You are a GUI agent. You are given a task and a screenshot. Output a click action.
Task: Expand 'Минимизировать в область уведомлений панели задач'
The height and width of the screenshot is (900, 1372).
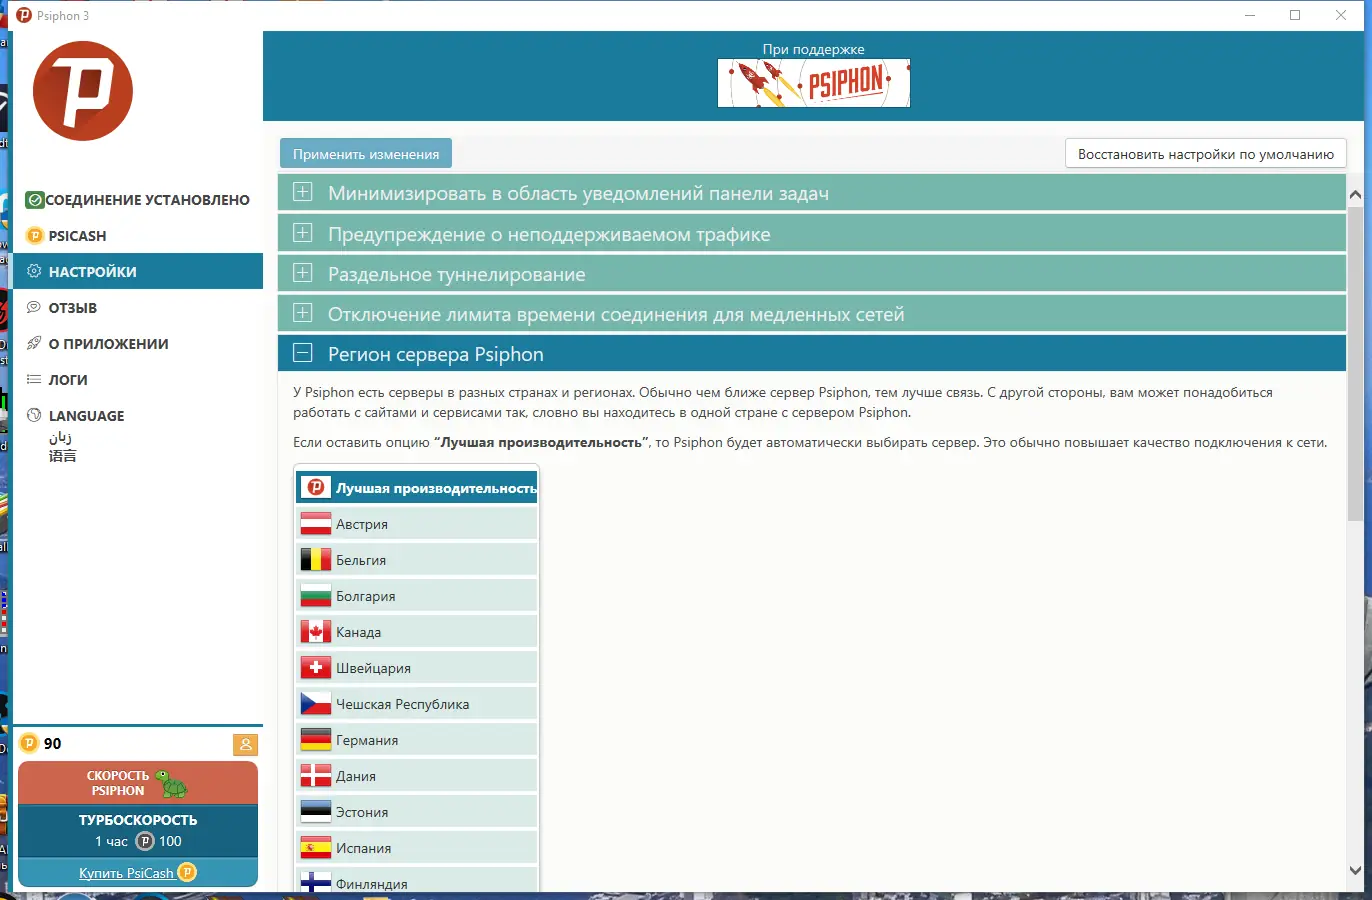tap(812, 193)
